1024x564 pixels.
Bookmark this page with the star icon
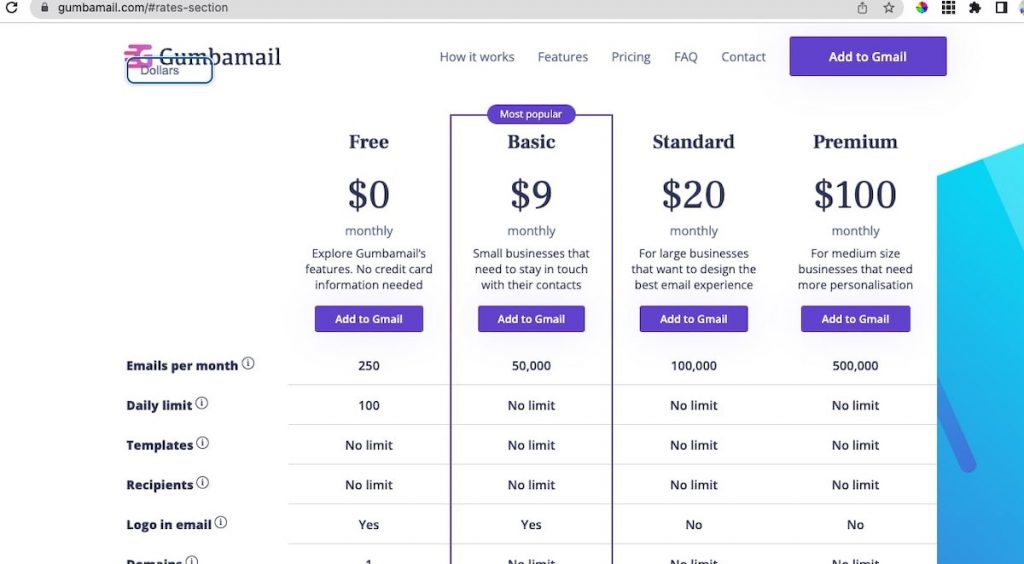[x=888, y=8]
